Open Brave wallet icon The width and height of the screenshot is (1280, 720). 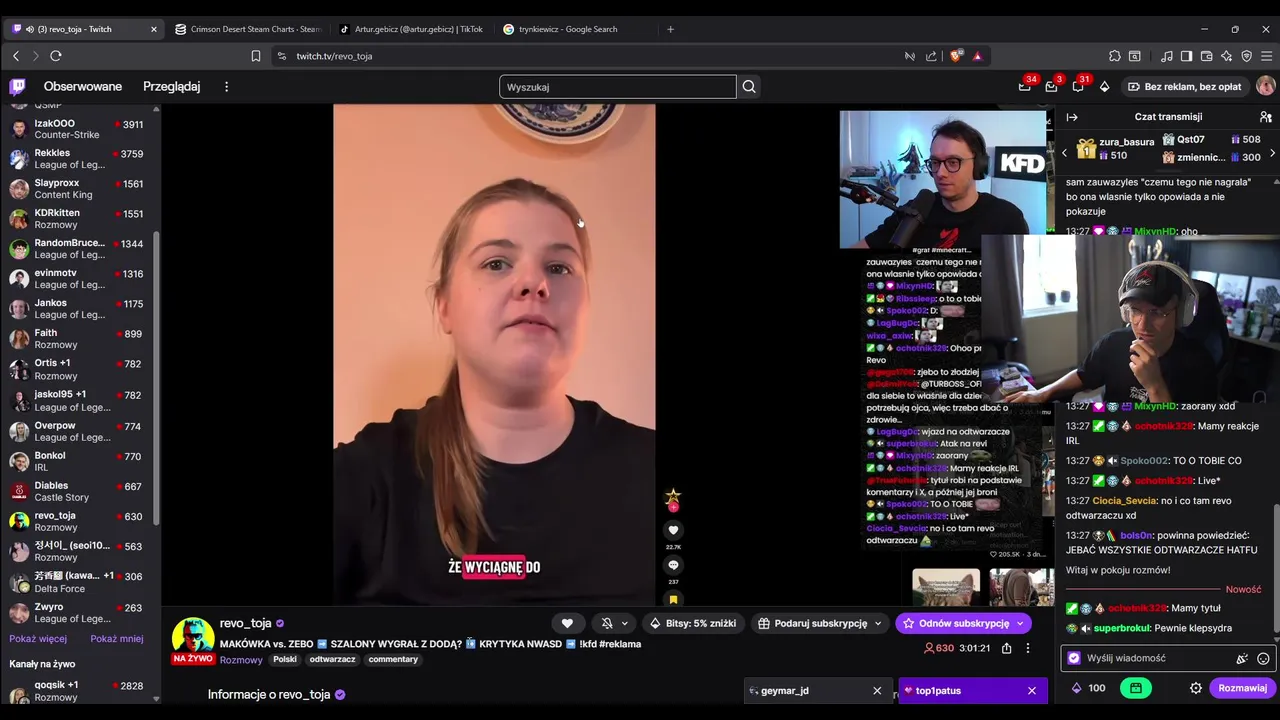[1207, 56]
